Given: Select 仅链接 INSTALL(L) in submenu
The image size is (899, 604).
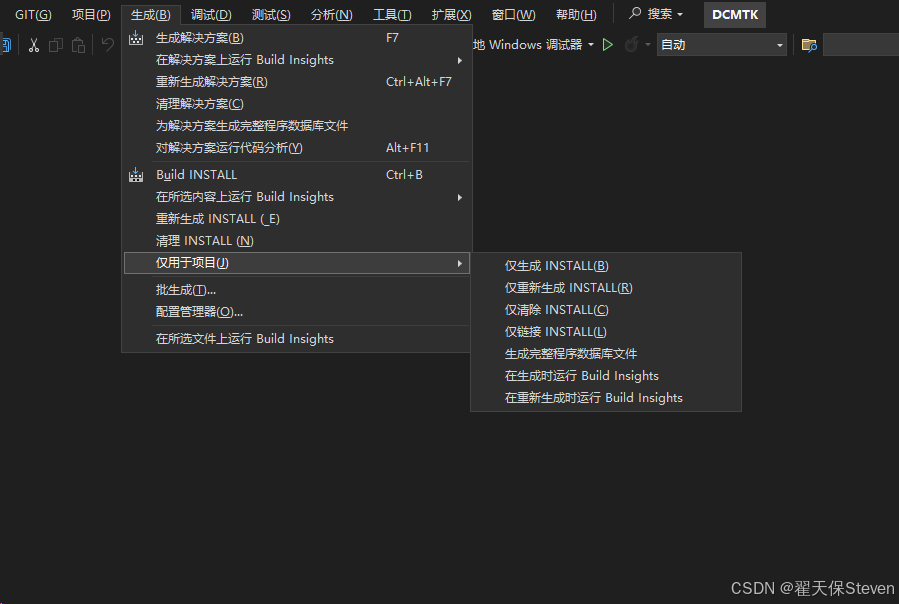Looking at the screenshot, I should tap(605, 332).
